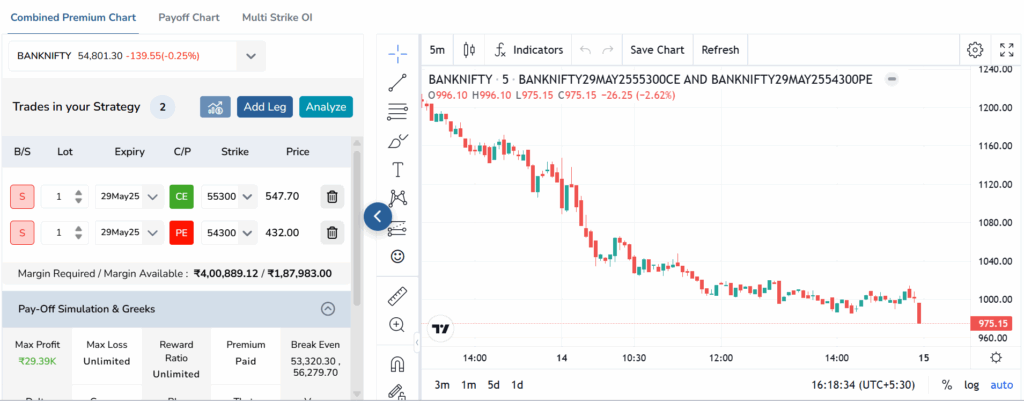Viewport: 1024px width, 401px height.
Task: Open the Fibonacci/horizontal lines tool
Action: point(397,112)
